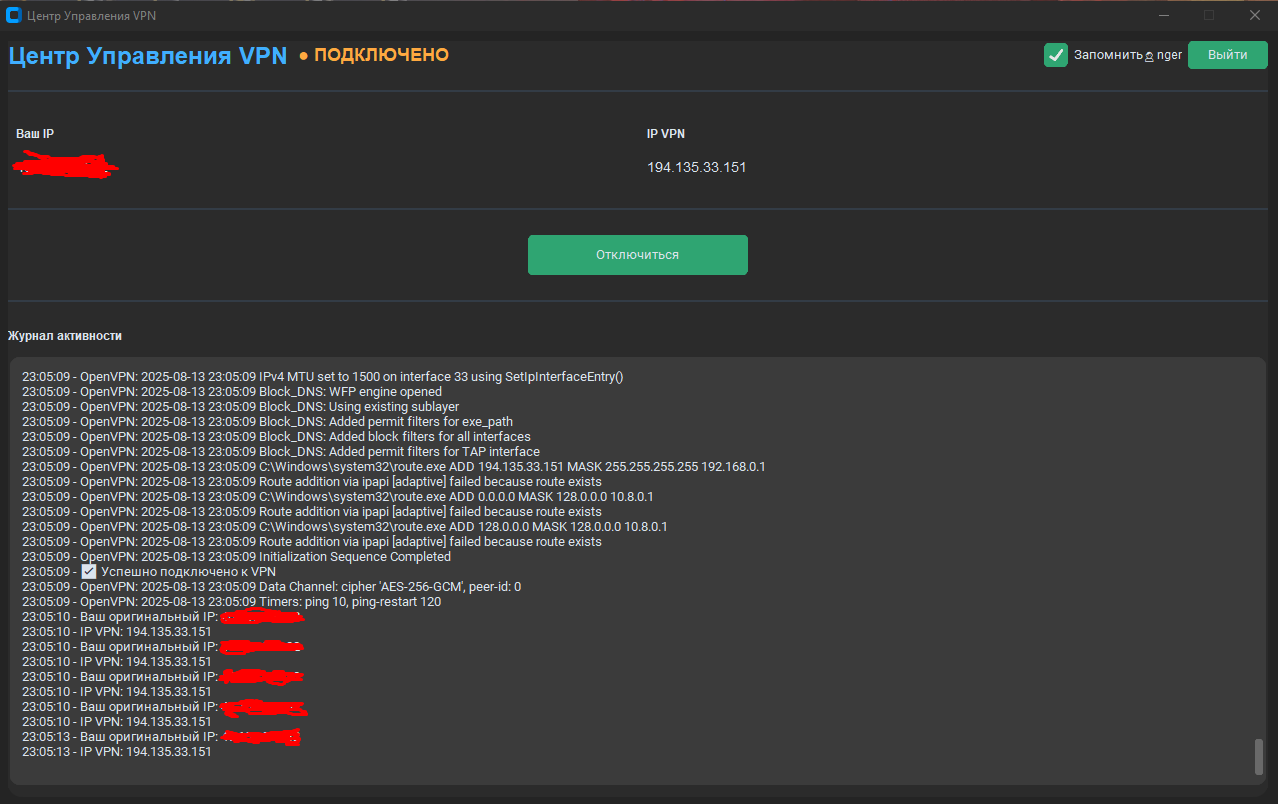Screen dimensions: 1278x804
Task: Select the Using existing sublayer log line
Action: 241,407
